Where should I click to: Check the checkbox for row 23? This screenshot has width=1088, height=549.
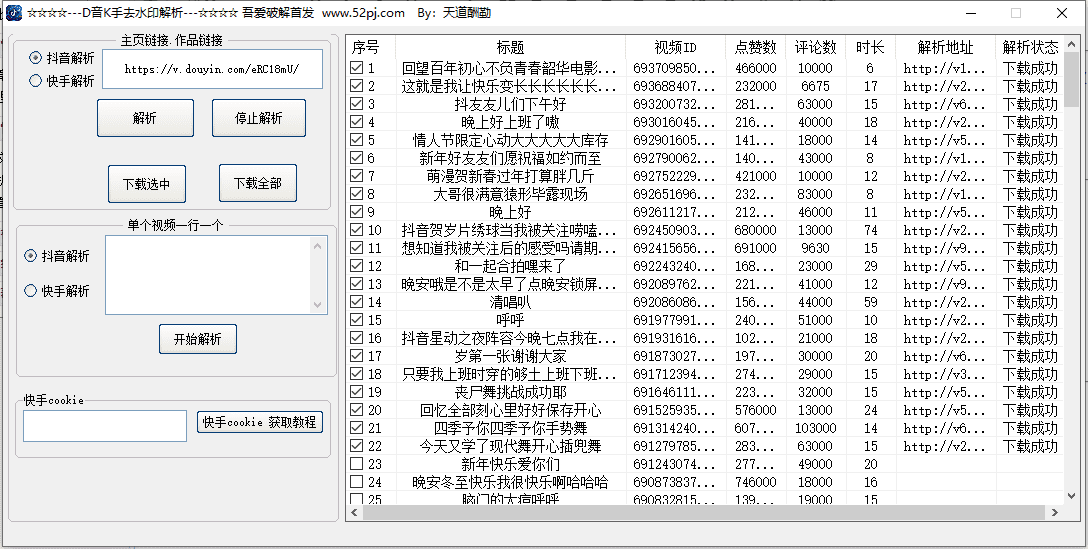pyautogui.click(x=357, y=464)
